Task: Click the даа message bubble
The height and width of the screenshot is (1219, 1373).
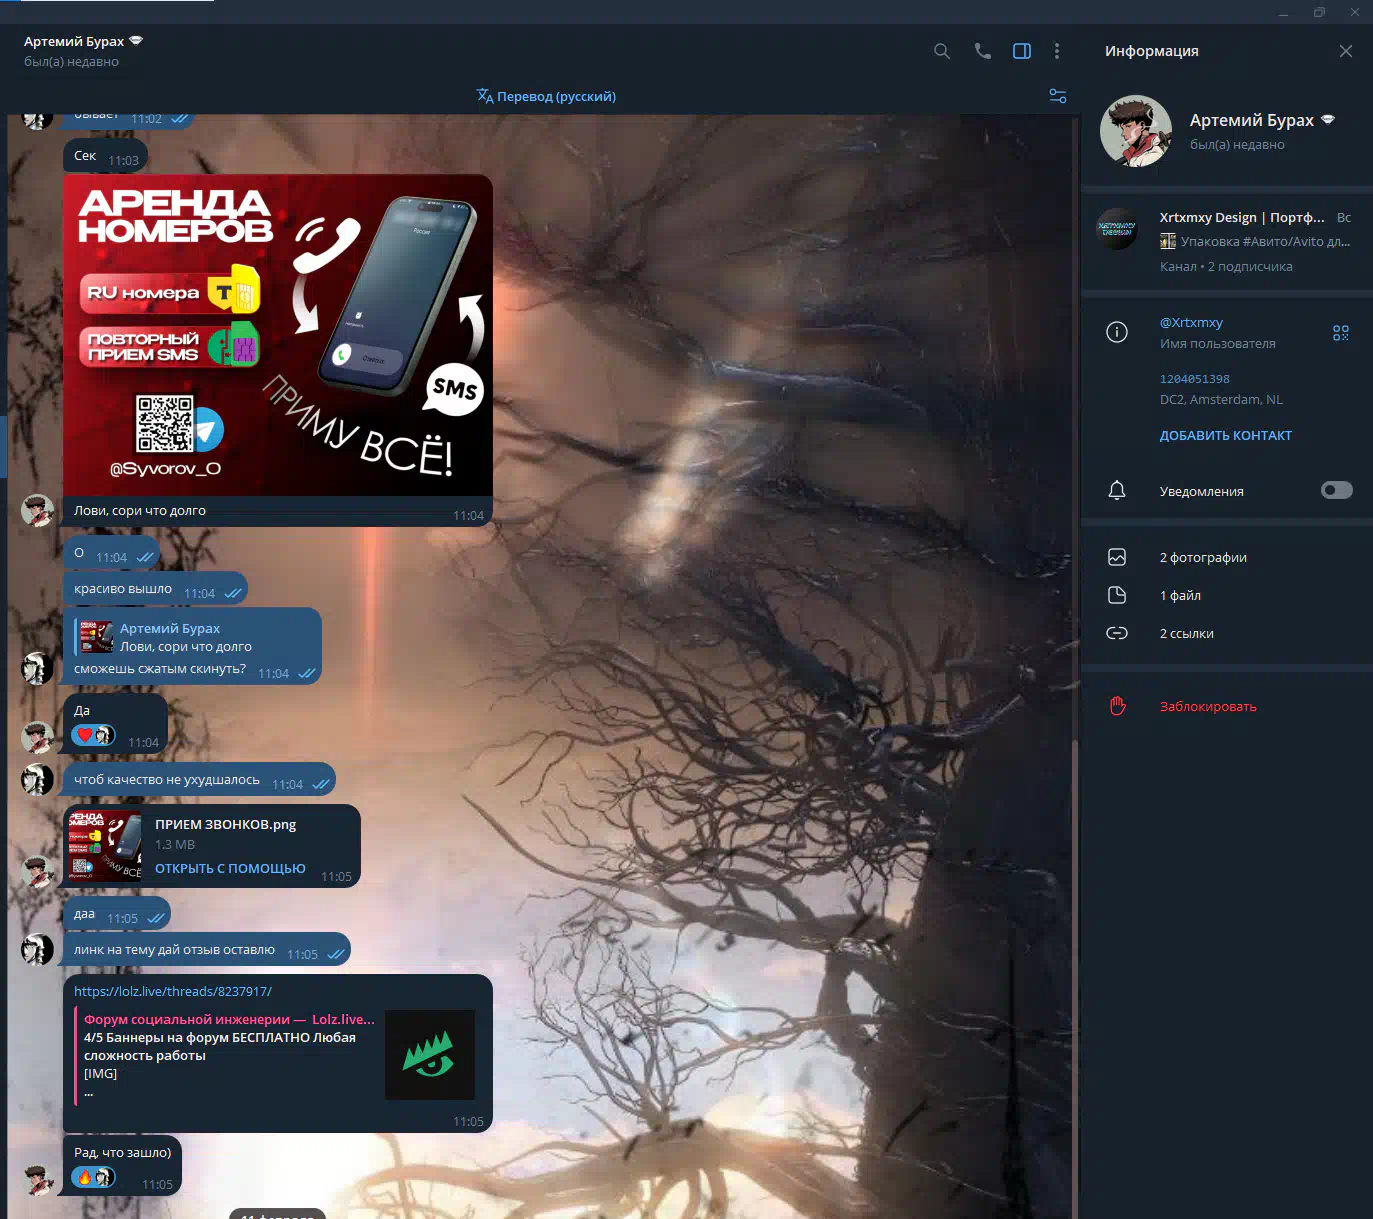Action: (x=117, y=915)
